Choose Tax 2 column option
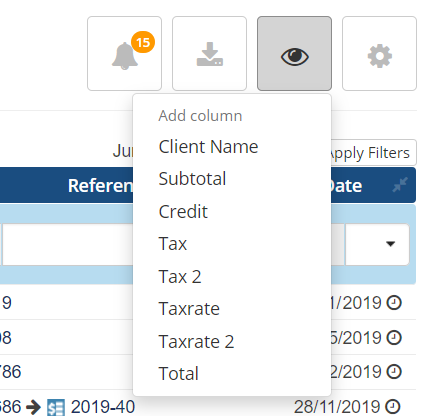 pyautogui.click(x=180, y=276)
